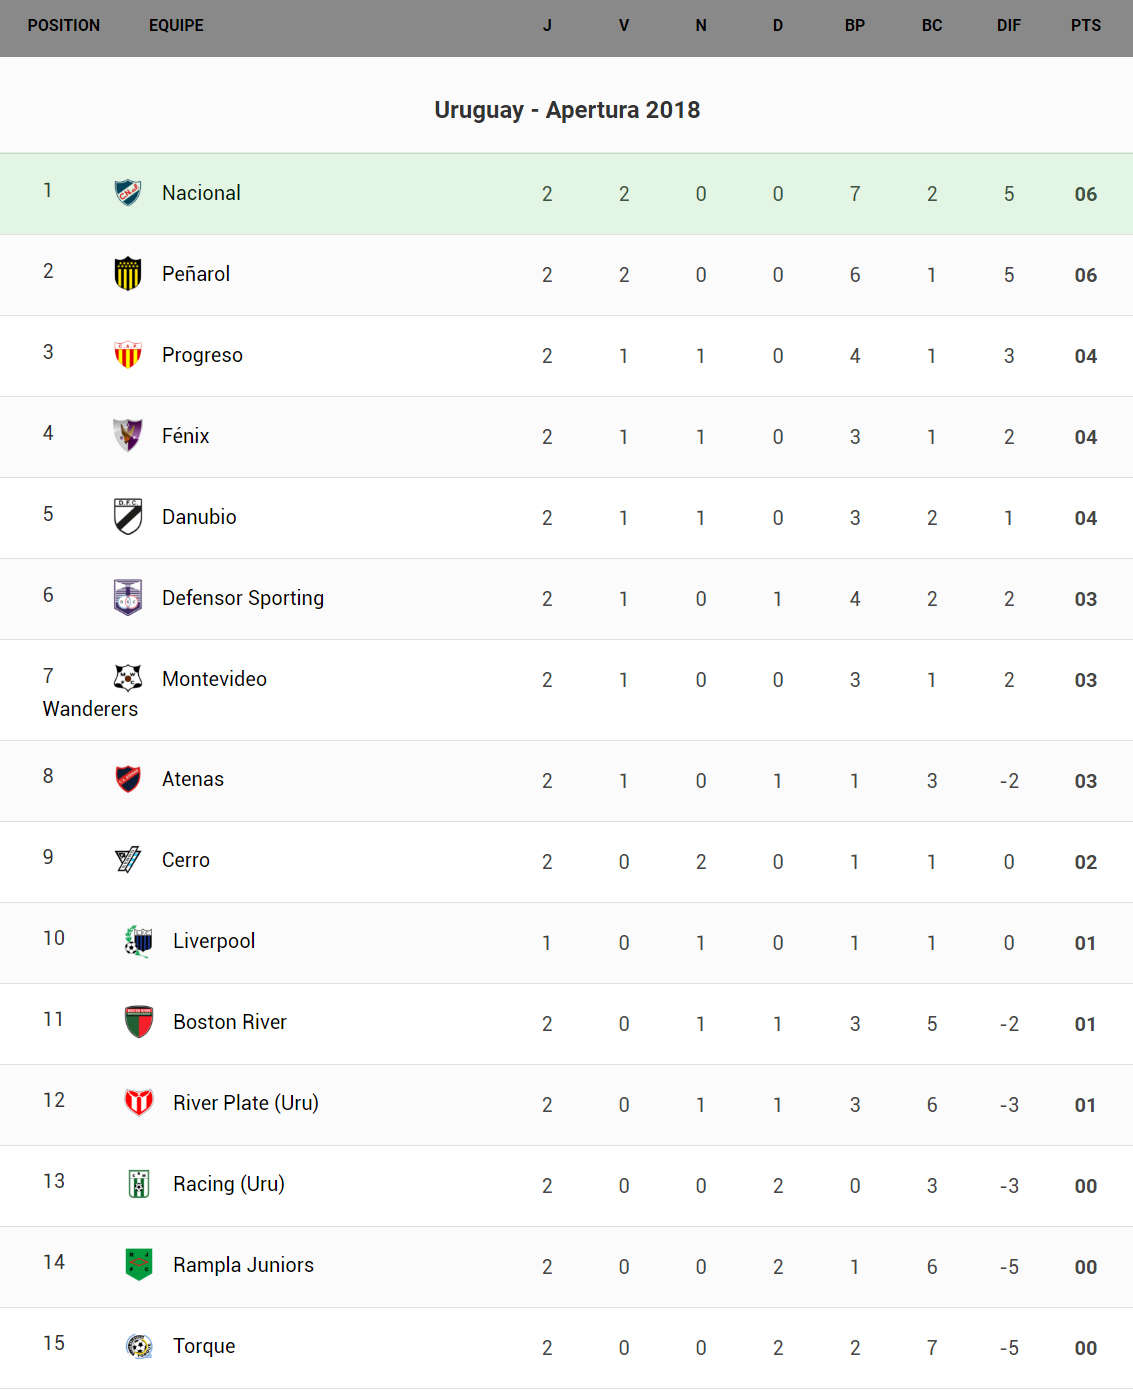Click the POSITION column header

64,26
